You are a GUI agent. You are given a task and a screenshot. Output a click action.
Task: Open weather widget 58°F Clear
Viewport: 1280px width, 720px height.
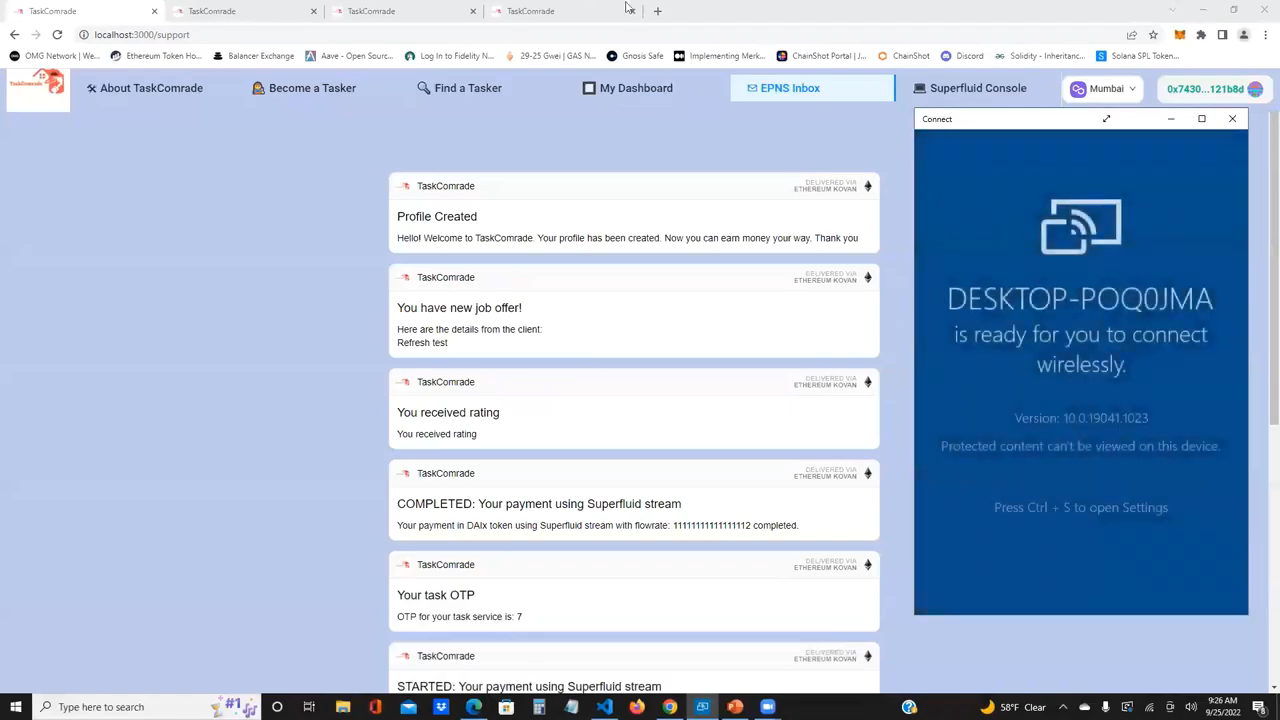1013,707
